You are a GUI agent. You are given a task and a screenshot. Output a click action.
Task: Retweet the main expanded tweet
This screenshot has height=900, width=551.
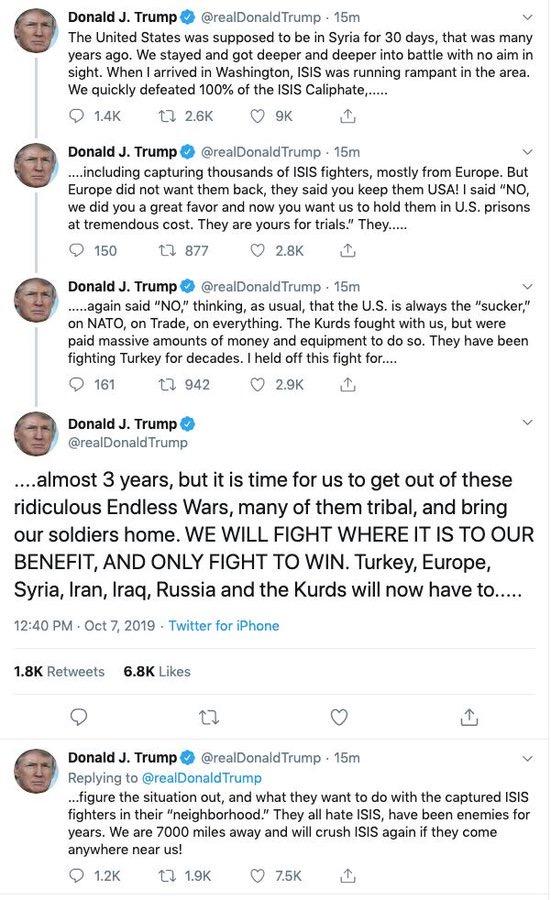209,717
